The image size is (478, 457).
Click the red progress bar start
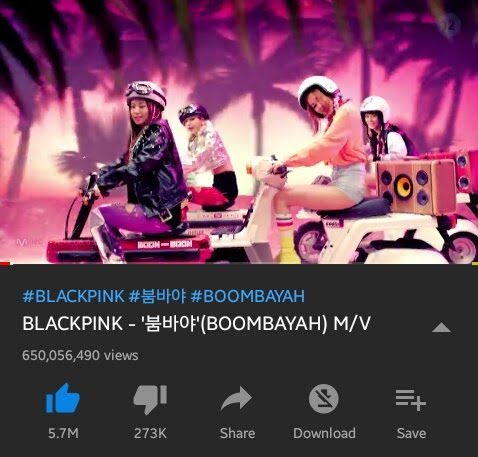(x=5, y=264)
